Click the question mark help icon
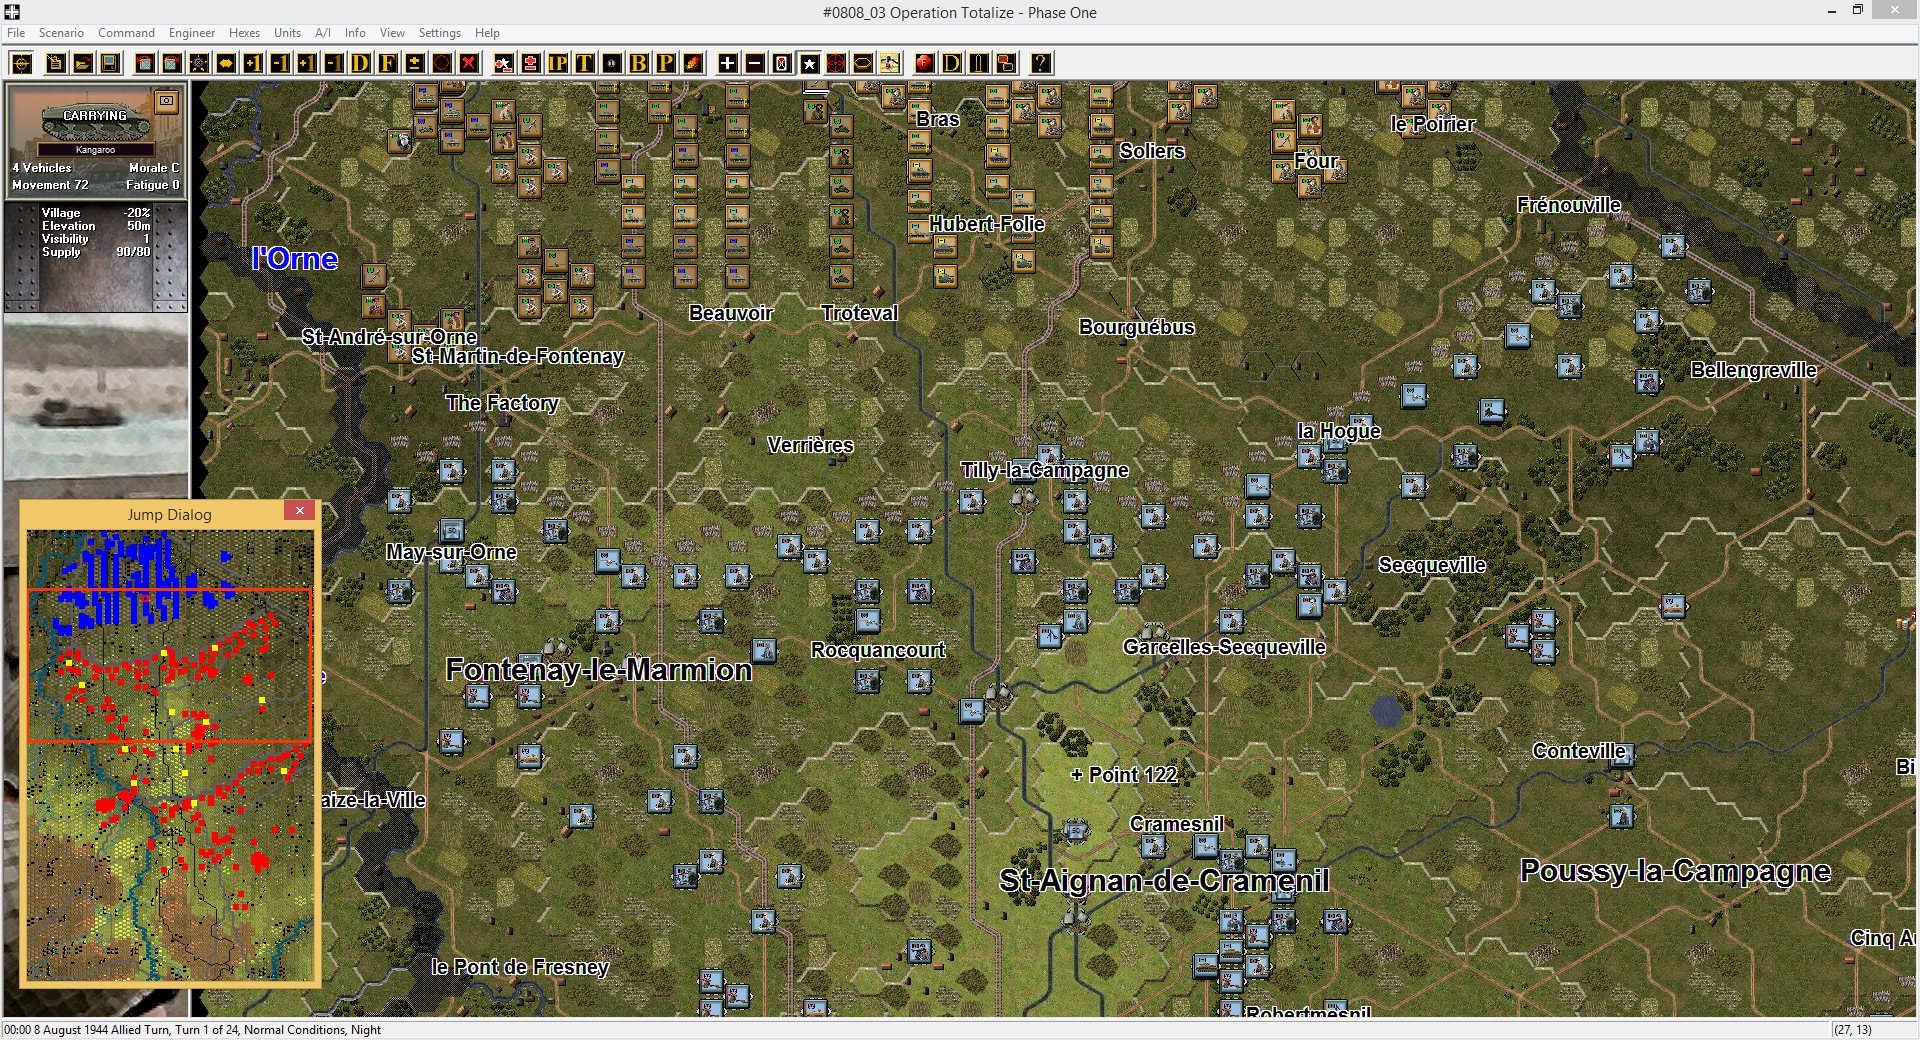Image resolution: width=1920 pixels, height=1040 pixels. 1041,64
